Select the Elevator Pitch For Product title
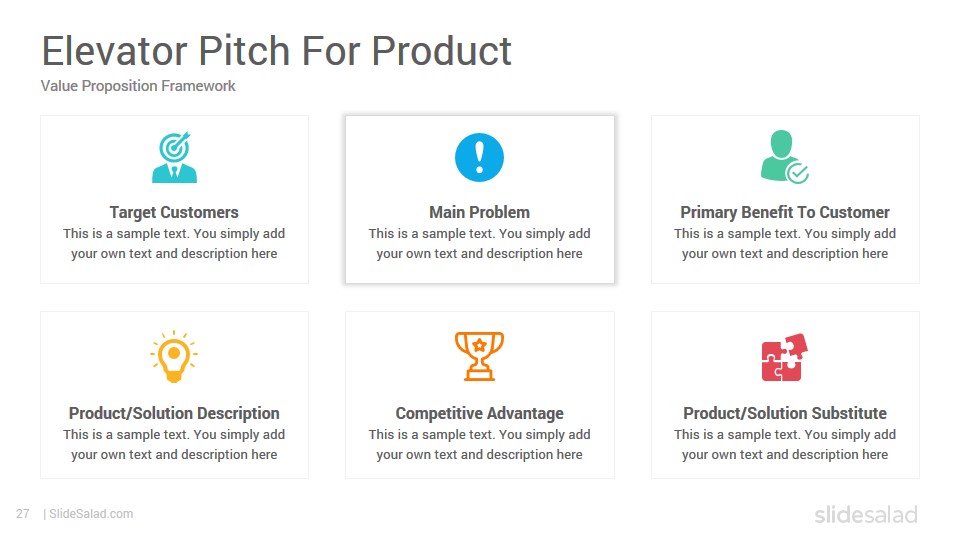Screen dimensions: 960x540 tap(276, 50)
